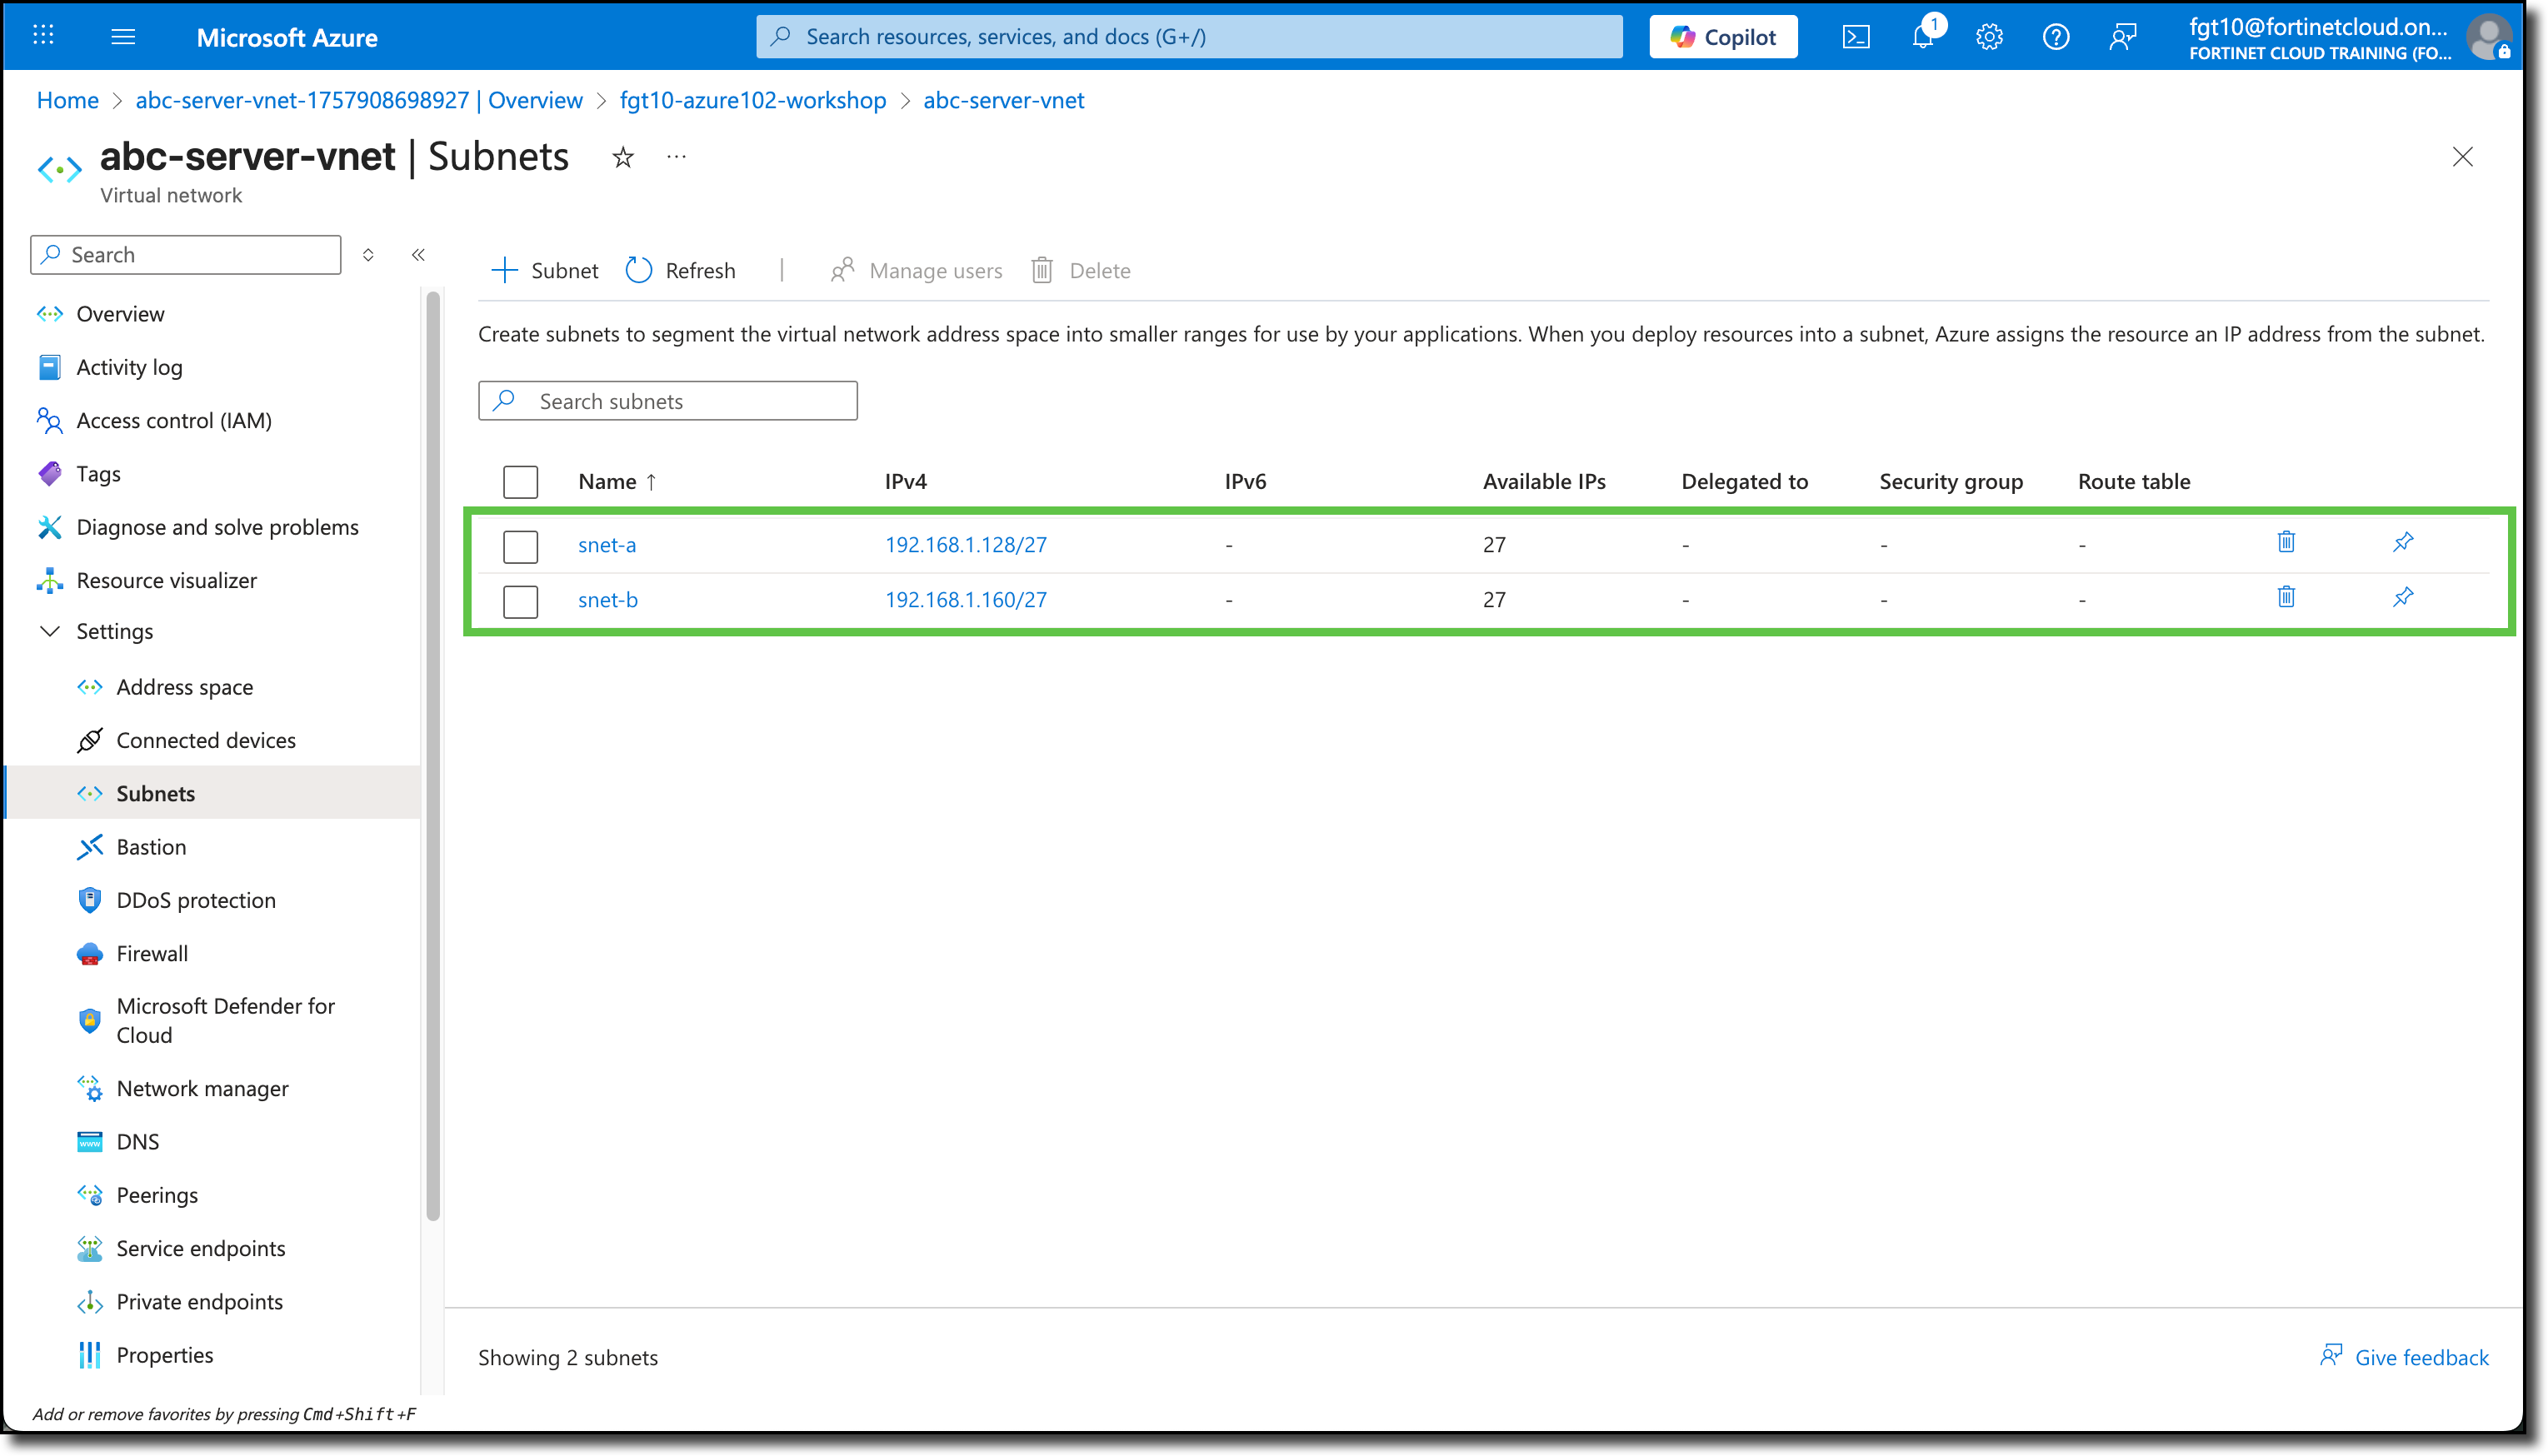Open the Help question mark icon
The height and width of the screenshot is (1456, 2548).
tap(2056, 36)
